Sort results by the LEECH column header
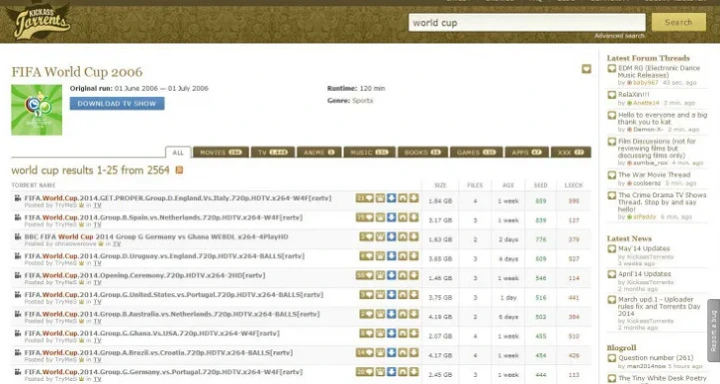720x384 pixels. (x=574, y=185)
